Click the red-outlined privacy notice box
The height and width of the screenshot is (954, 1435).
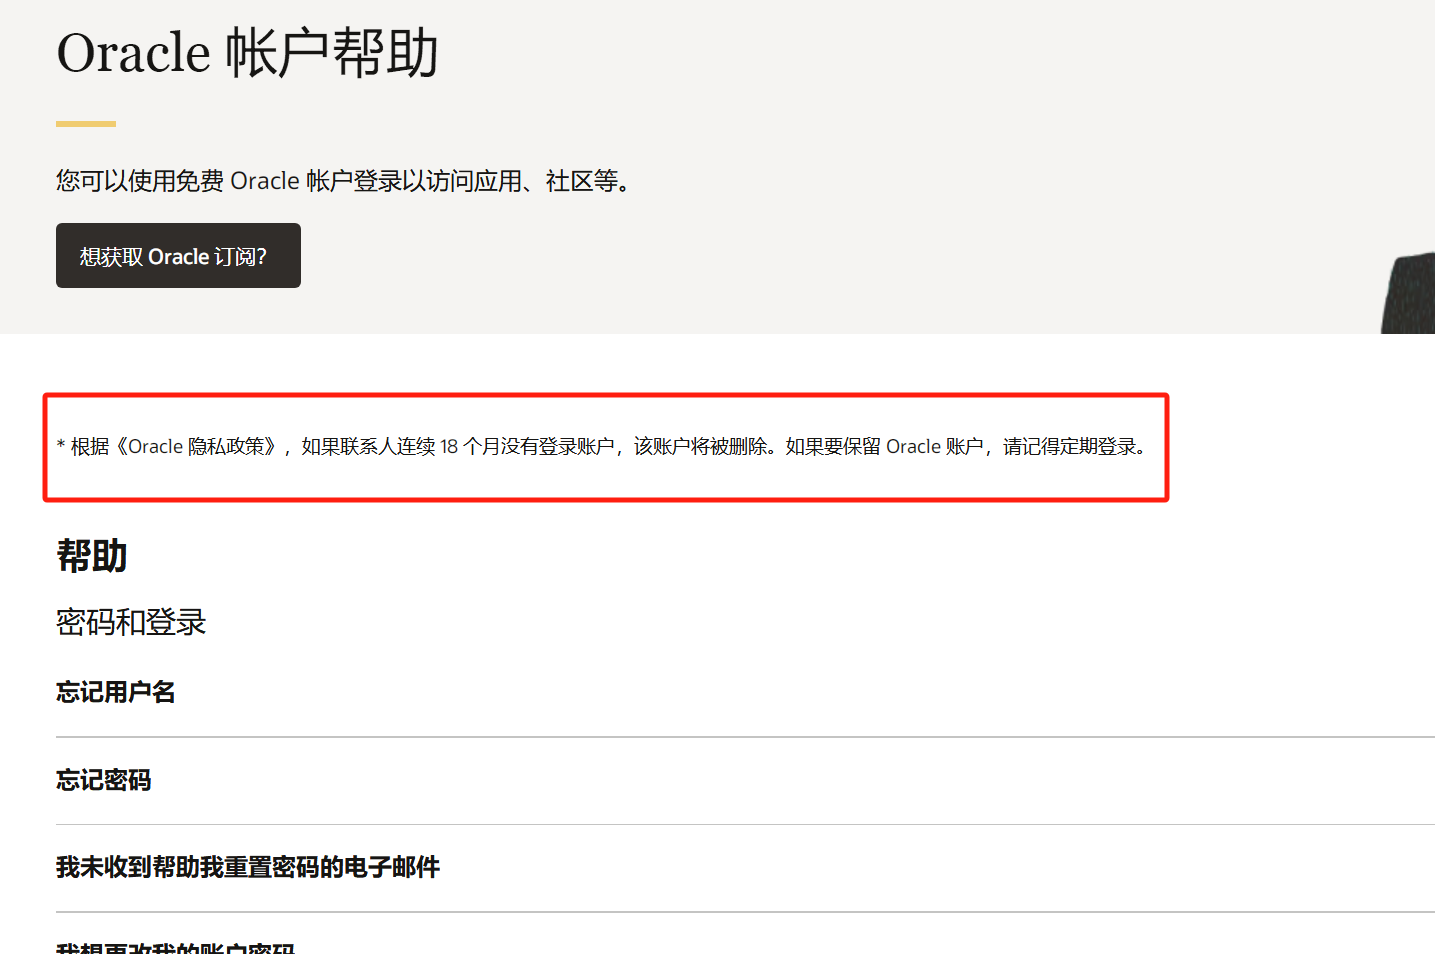(605, 446)
